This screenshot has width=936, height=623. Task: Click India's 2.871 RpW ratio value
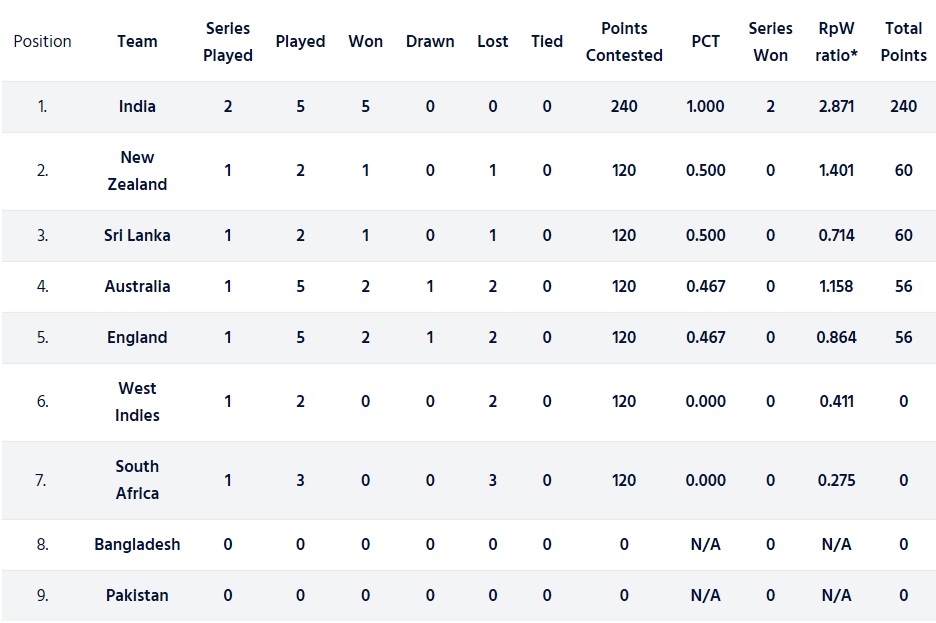point(835,106)
